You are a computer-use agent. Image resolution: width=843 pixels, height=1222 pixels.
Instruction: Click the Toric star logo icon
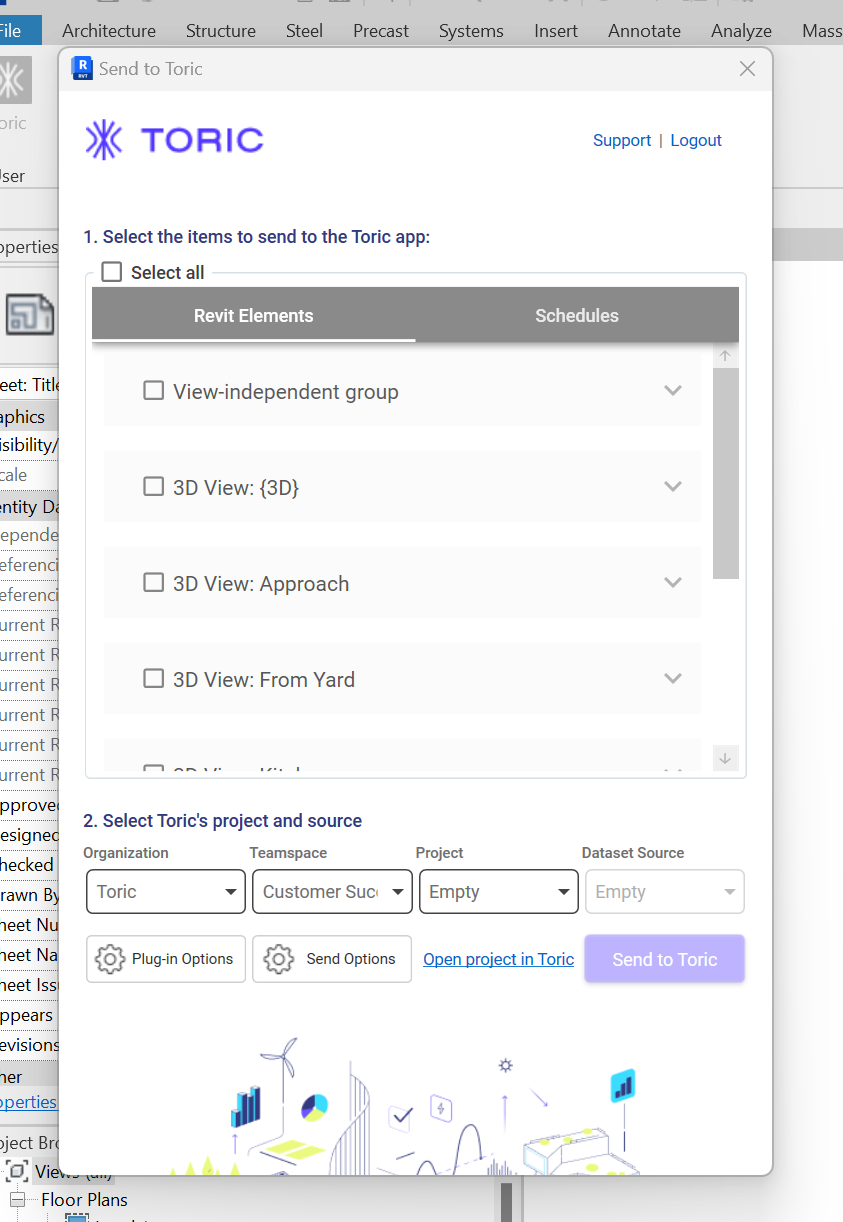(104, 140)
